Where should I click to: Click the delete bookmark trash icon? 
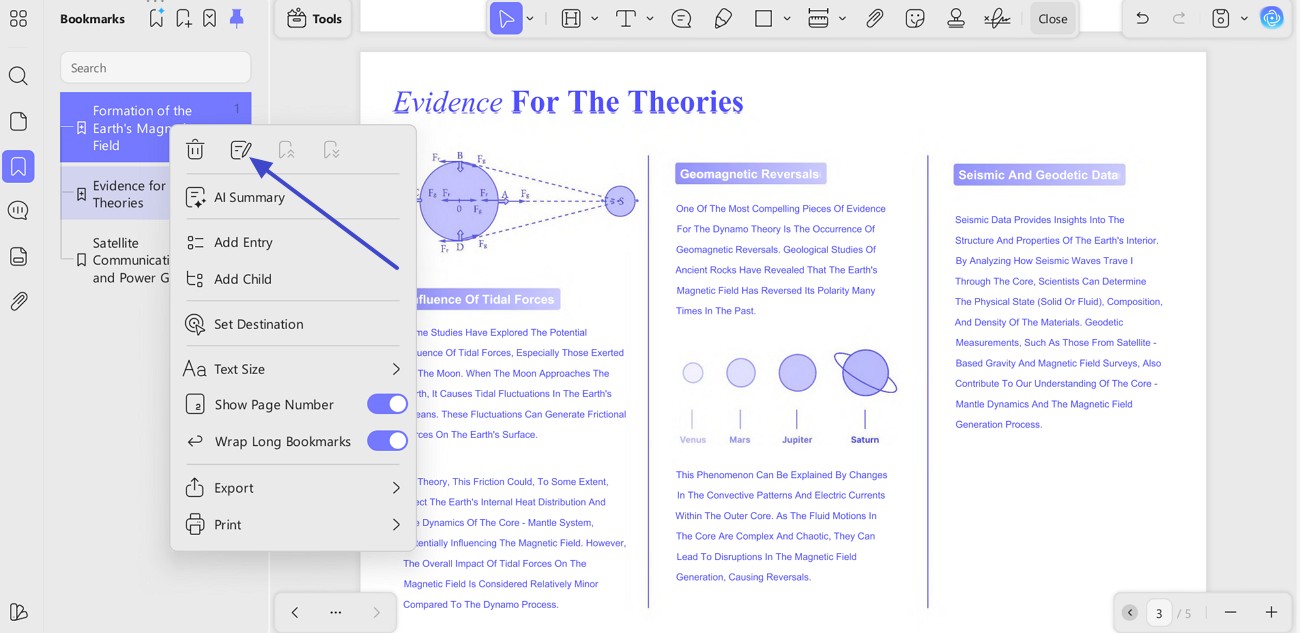[x=195, y=150]
